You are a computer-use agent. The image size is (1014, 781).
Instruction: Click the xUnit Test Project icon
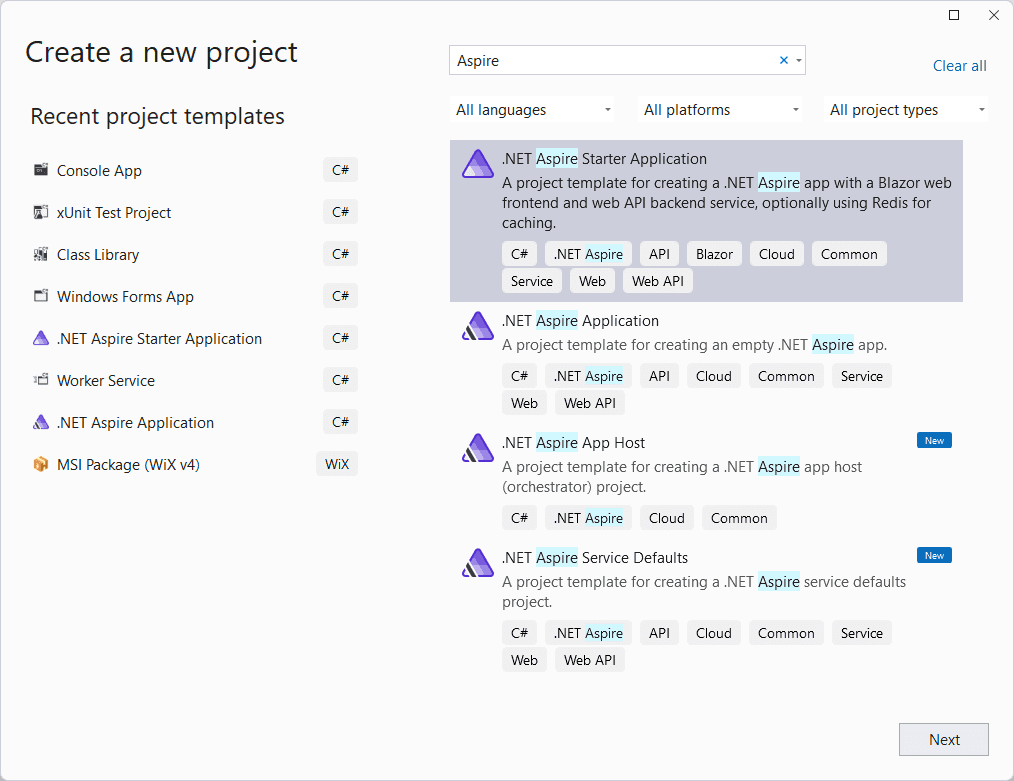point(41,212)
